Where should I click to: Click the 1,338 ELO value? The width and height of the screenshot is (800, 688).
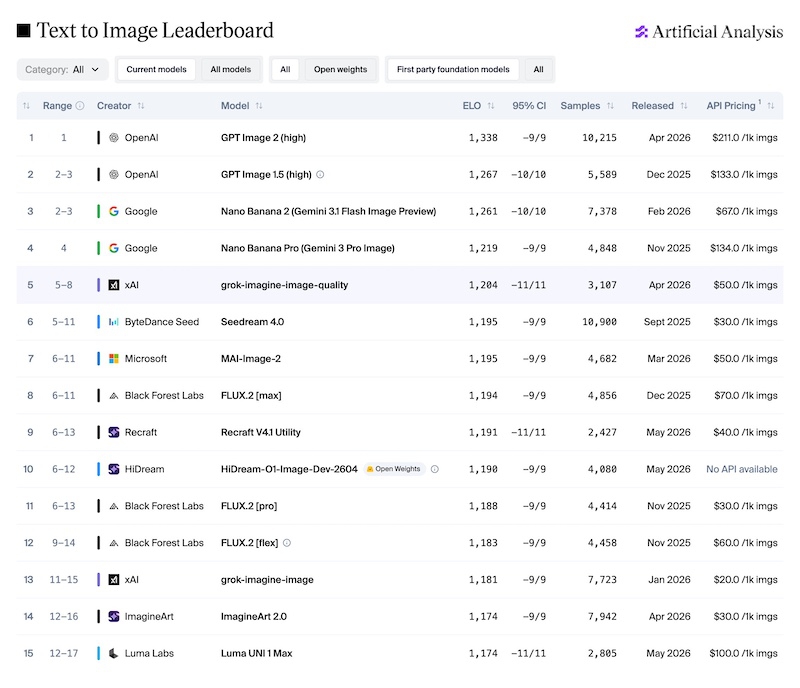click(483, 138)
